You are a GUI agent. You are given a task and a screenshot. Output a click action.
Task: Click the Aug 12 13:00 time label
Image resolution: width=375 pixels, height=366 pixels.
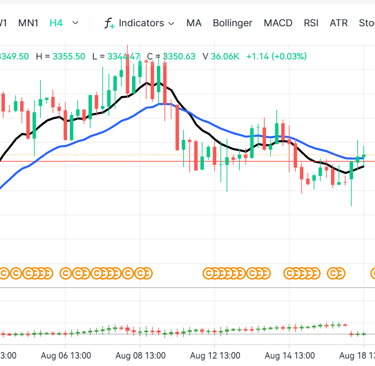coord(215,356)
